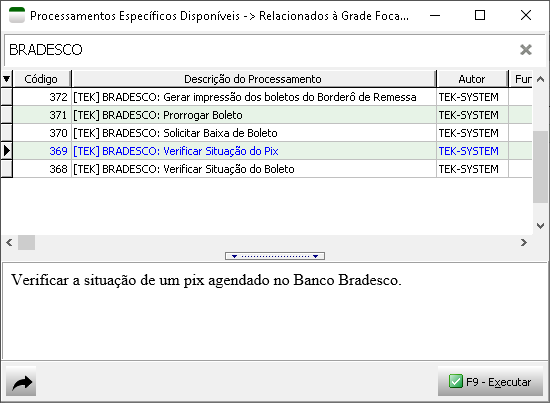The image size is (550, 403).
Task: Click the green checkmark on F9 Executar
Action: (456, 381)
